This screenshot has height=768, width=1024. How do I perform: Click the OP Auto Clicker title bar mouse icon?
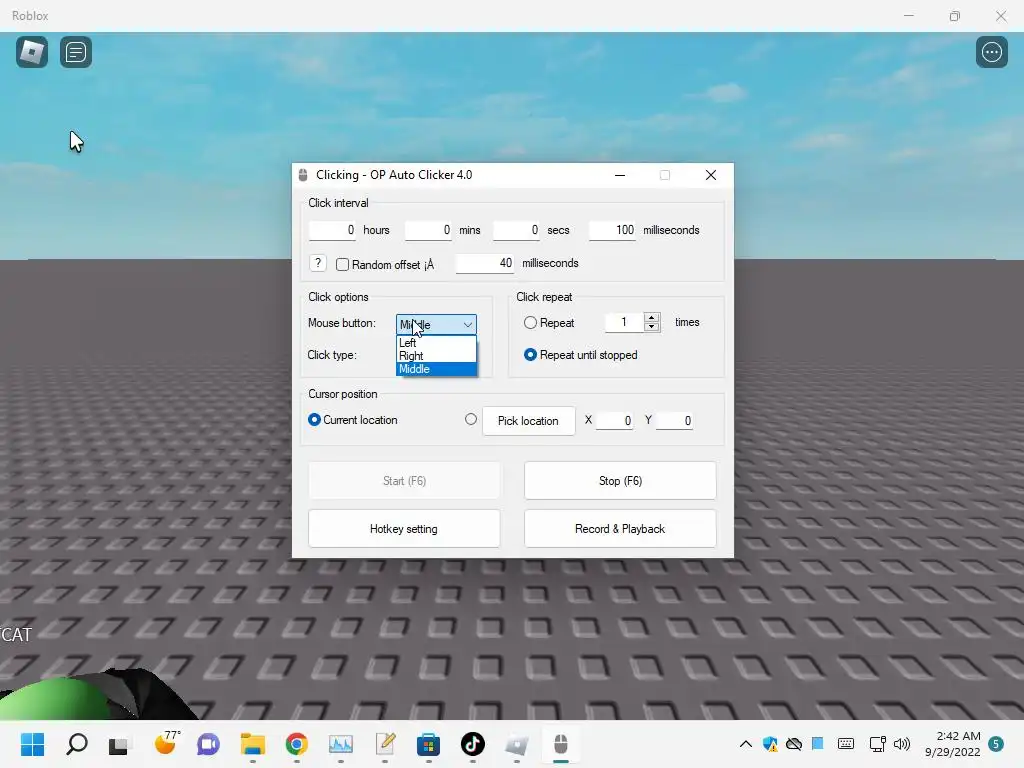(x=303, y=175)
